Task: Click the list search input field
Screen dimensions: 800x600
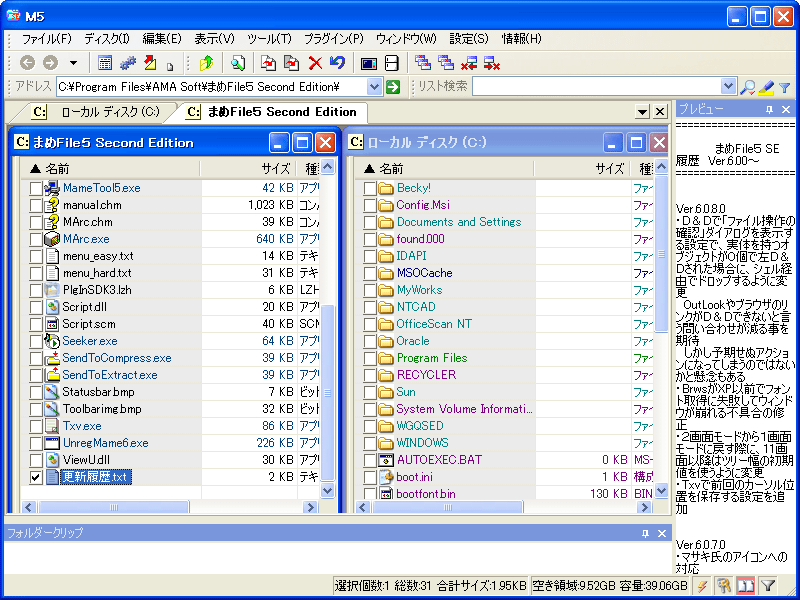Action: tap(596, 87)
